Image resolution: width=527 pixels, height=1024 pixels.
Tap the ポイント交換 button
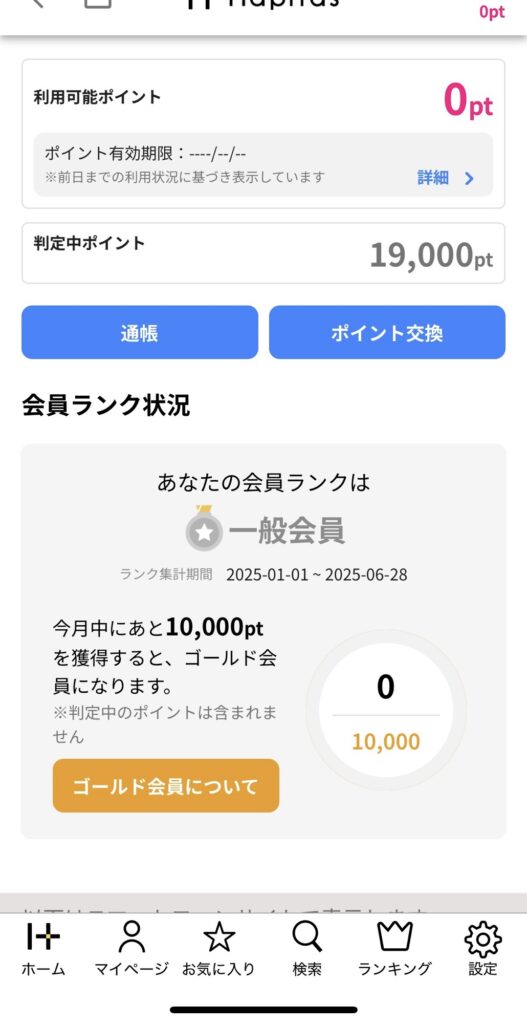click(x=387, y=332)
